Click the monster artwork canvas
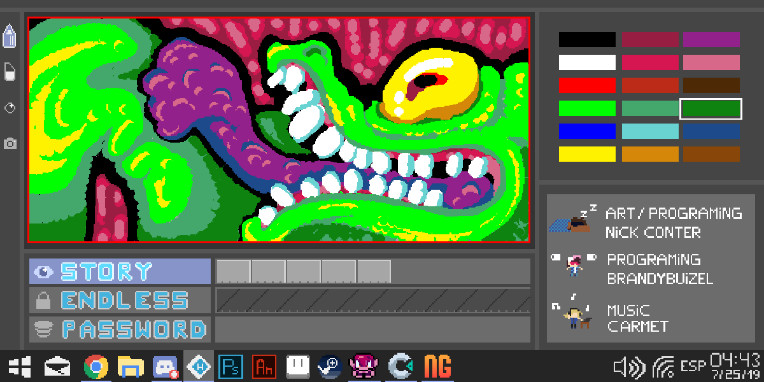This screenshot has height=382, width=764. [x=279, y=130]
